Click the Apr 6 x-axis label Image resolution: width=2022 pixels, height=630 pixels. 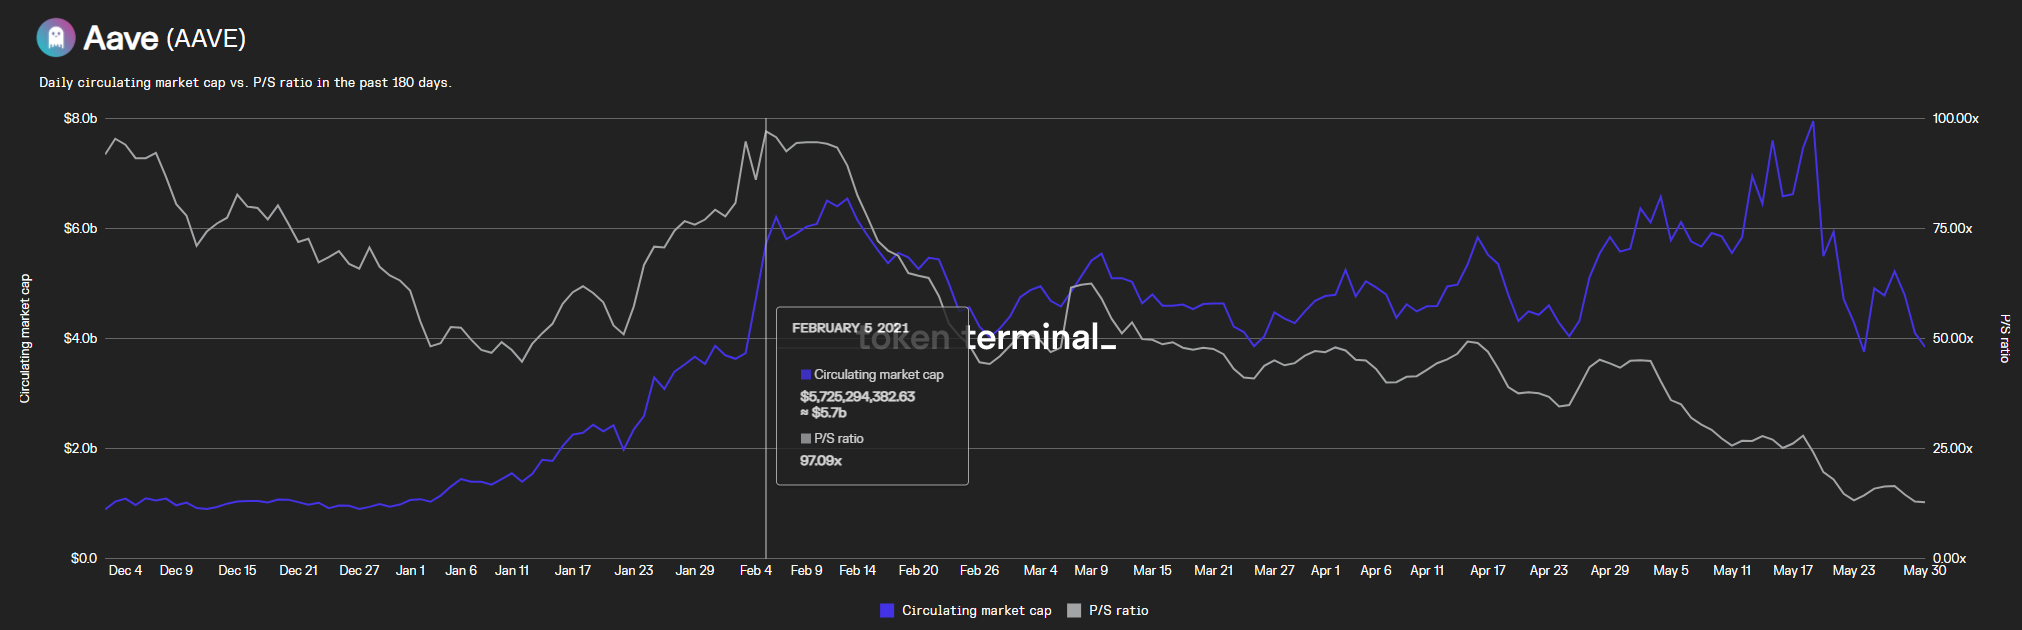(1376, 570)
